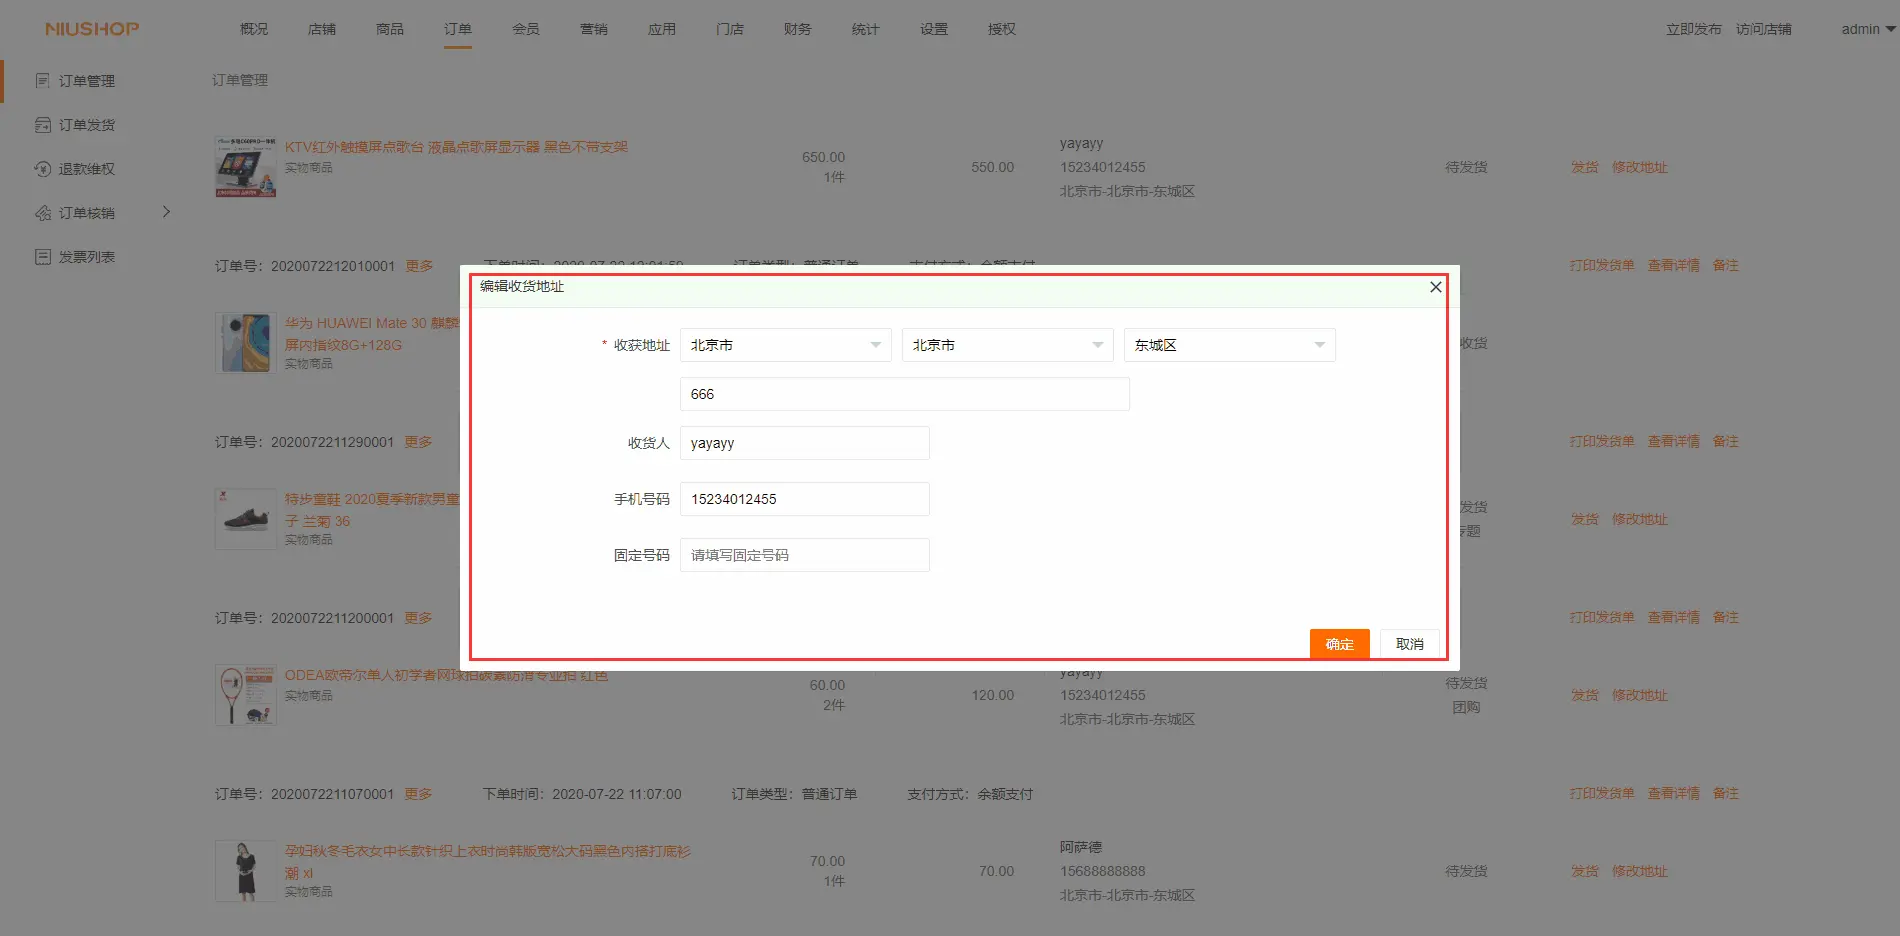Click the 收货人 name input field
This screenshot has width=1900, height=936.
pos(804,443)
